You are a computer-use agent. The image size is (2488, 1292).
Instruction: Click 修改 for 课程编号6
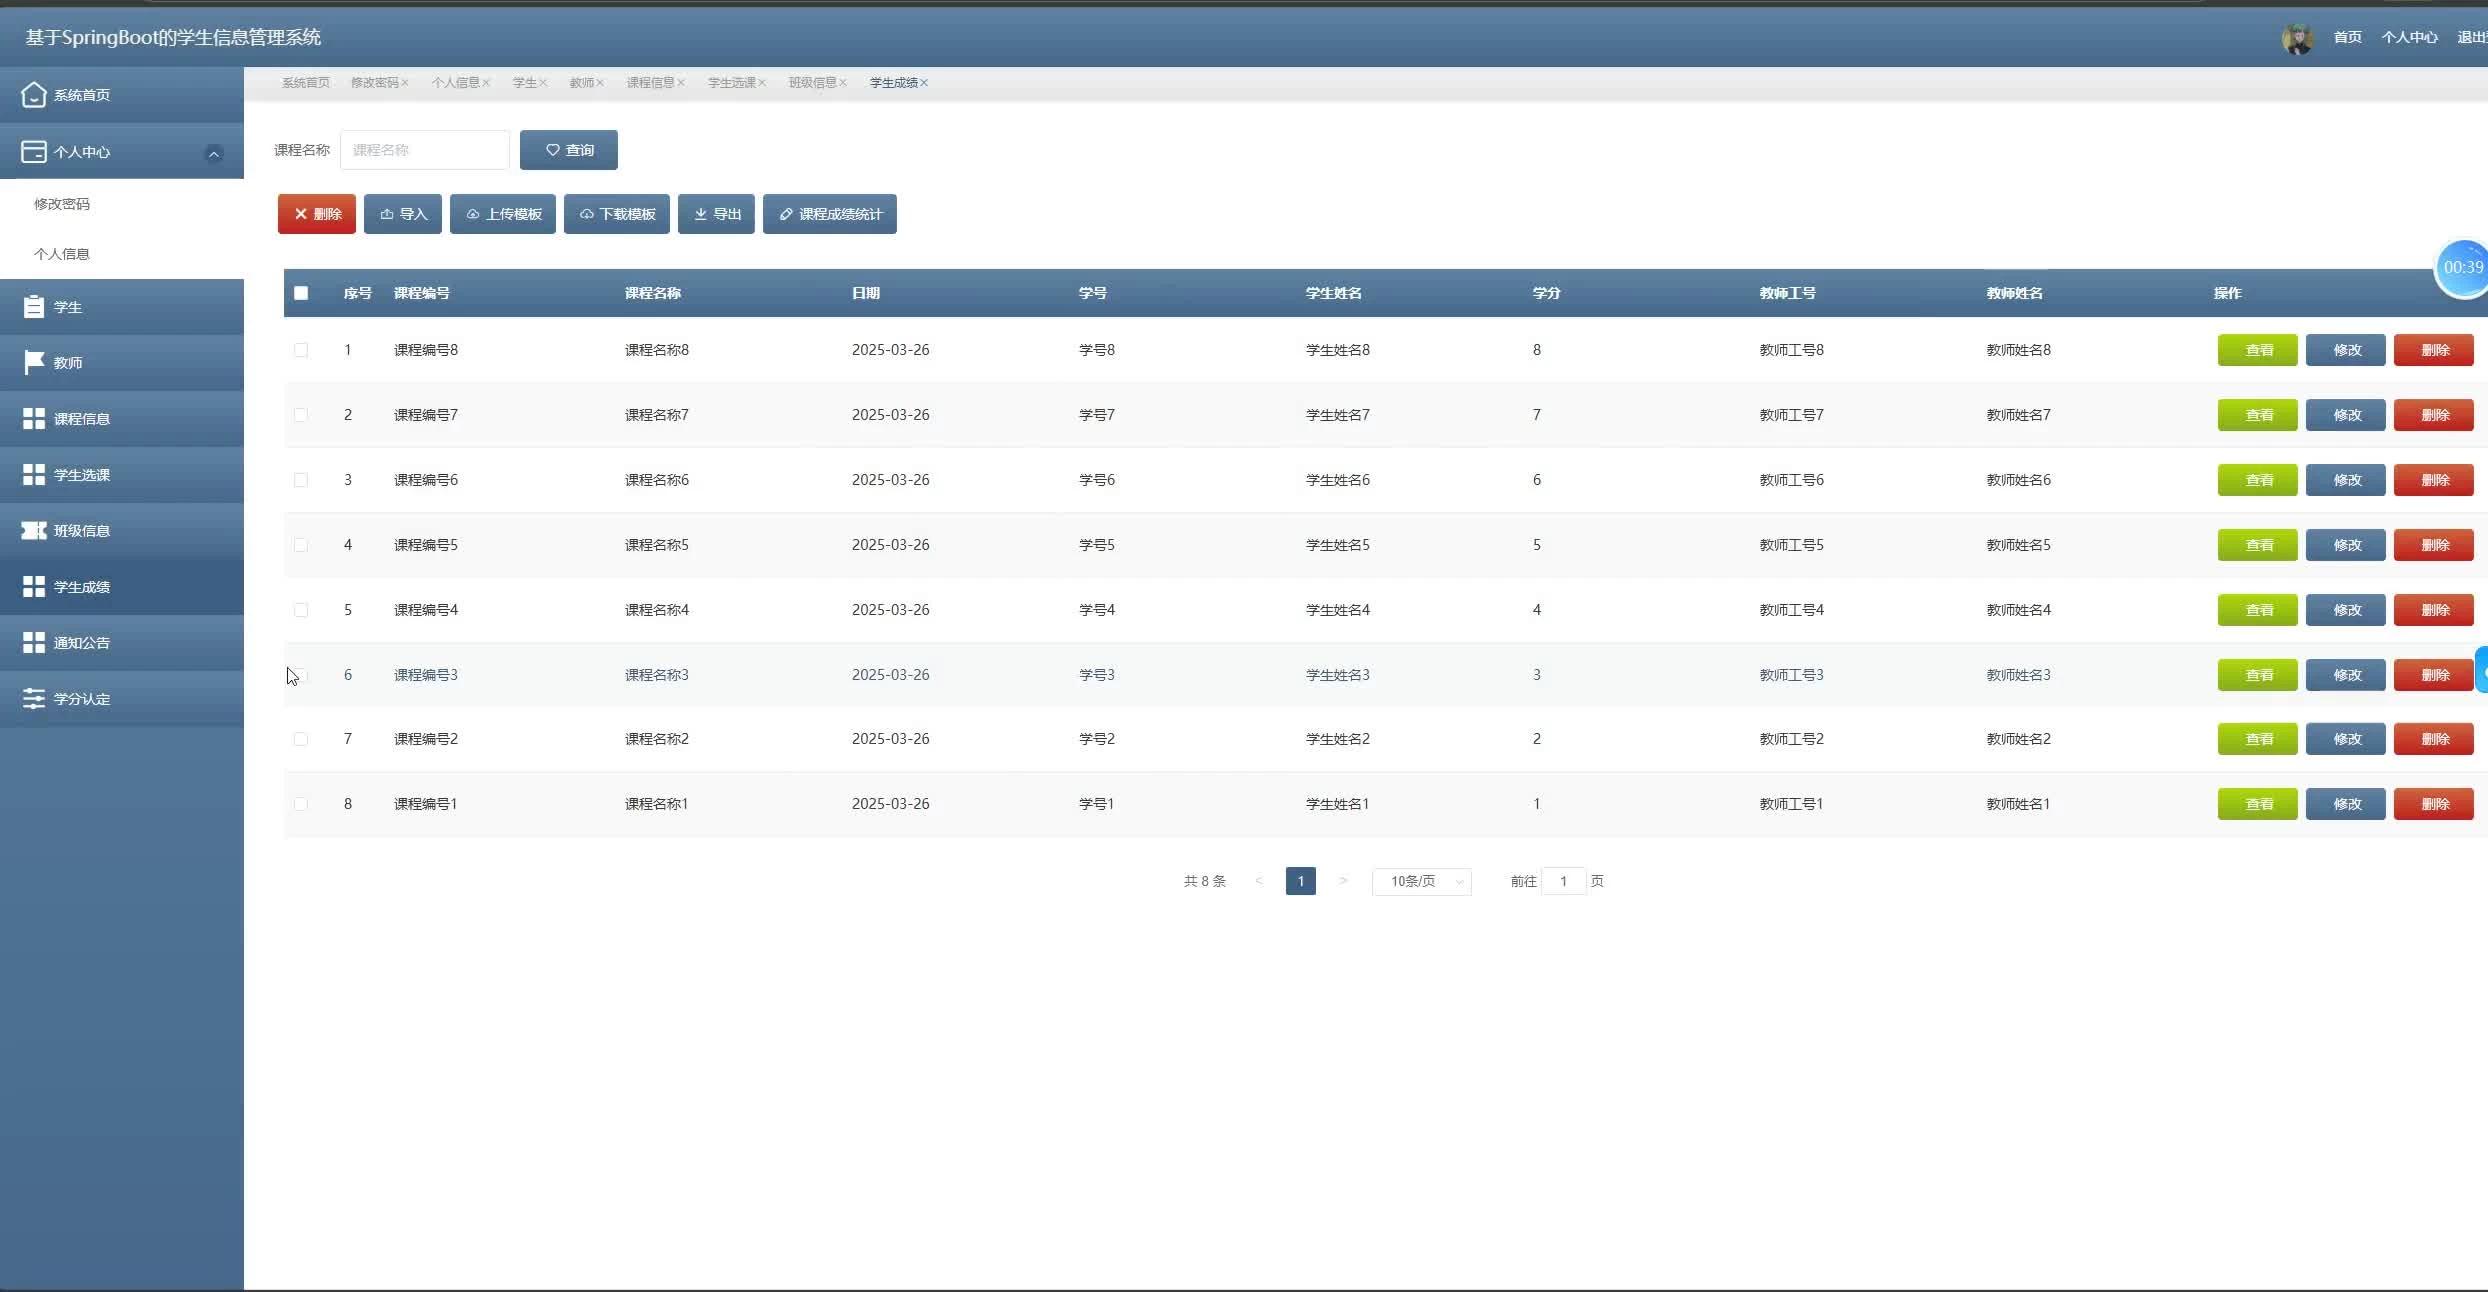pos(2345,480)
